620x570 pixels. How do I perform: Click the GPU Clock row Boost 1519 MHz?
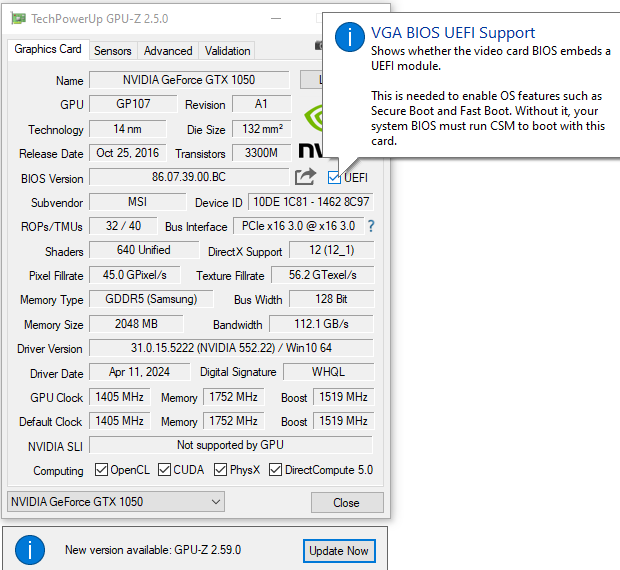343,397
